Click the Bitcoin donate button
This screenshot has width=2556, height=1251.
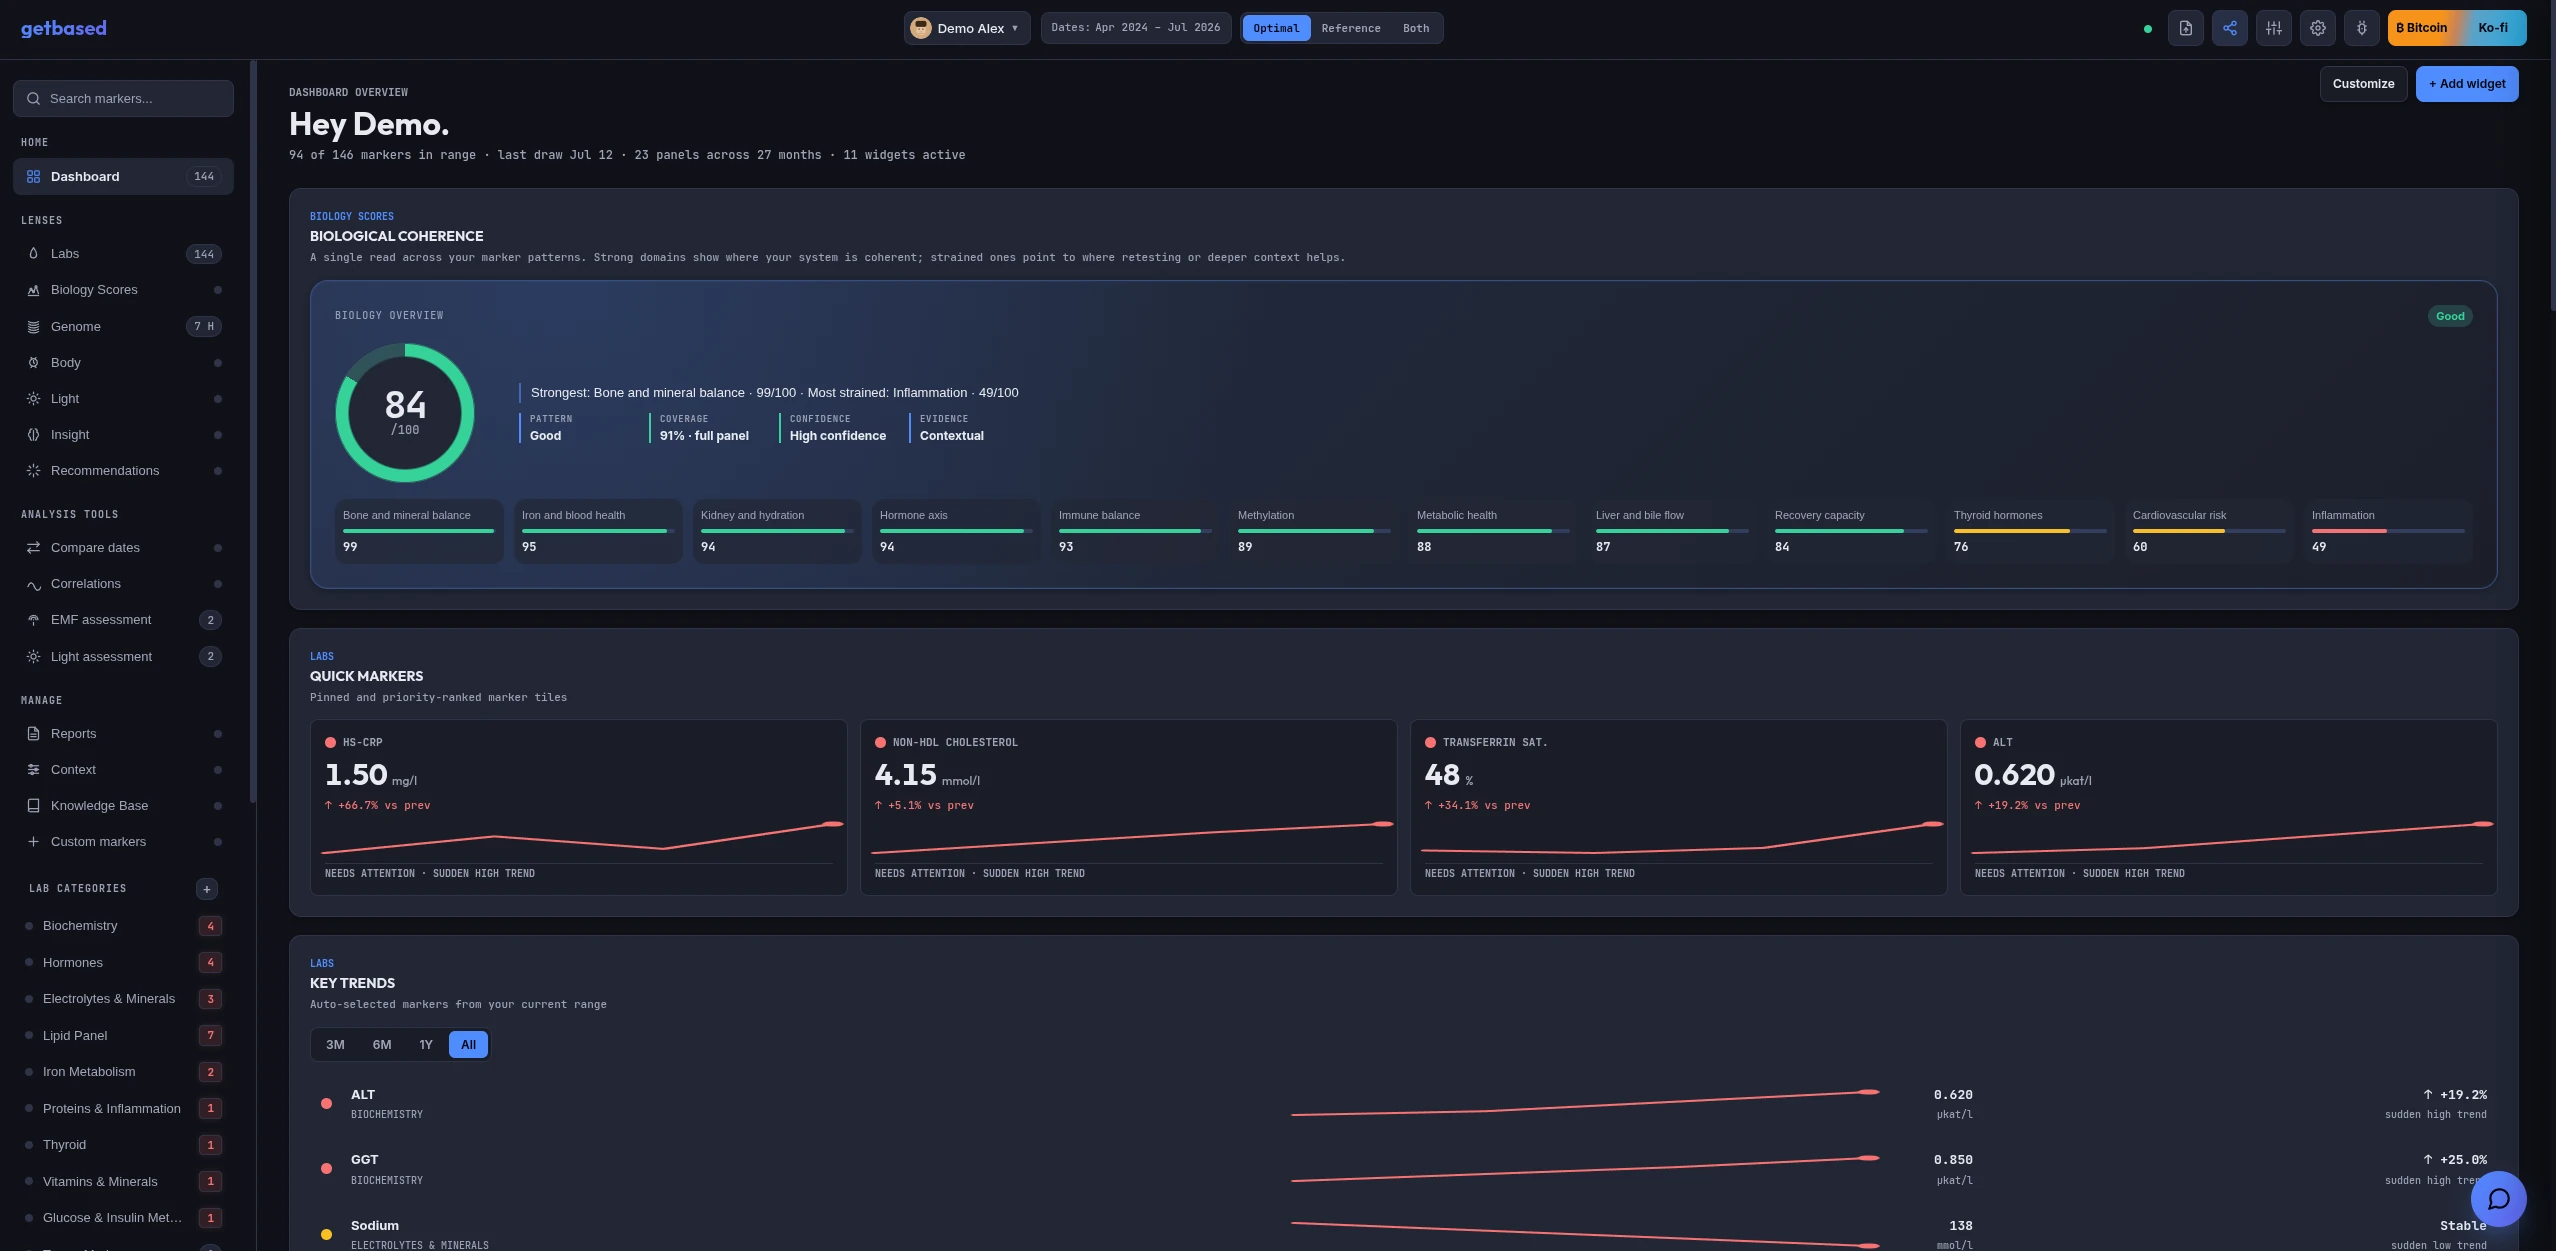click(2421, 28)
